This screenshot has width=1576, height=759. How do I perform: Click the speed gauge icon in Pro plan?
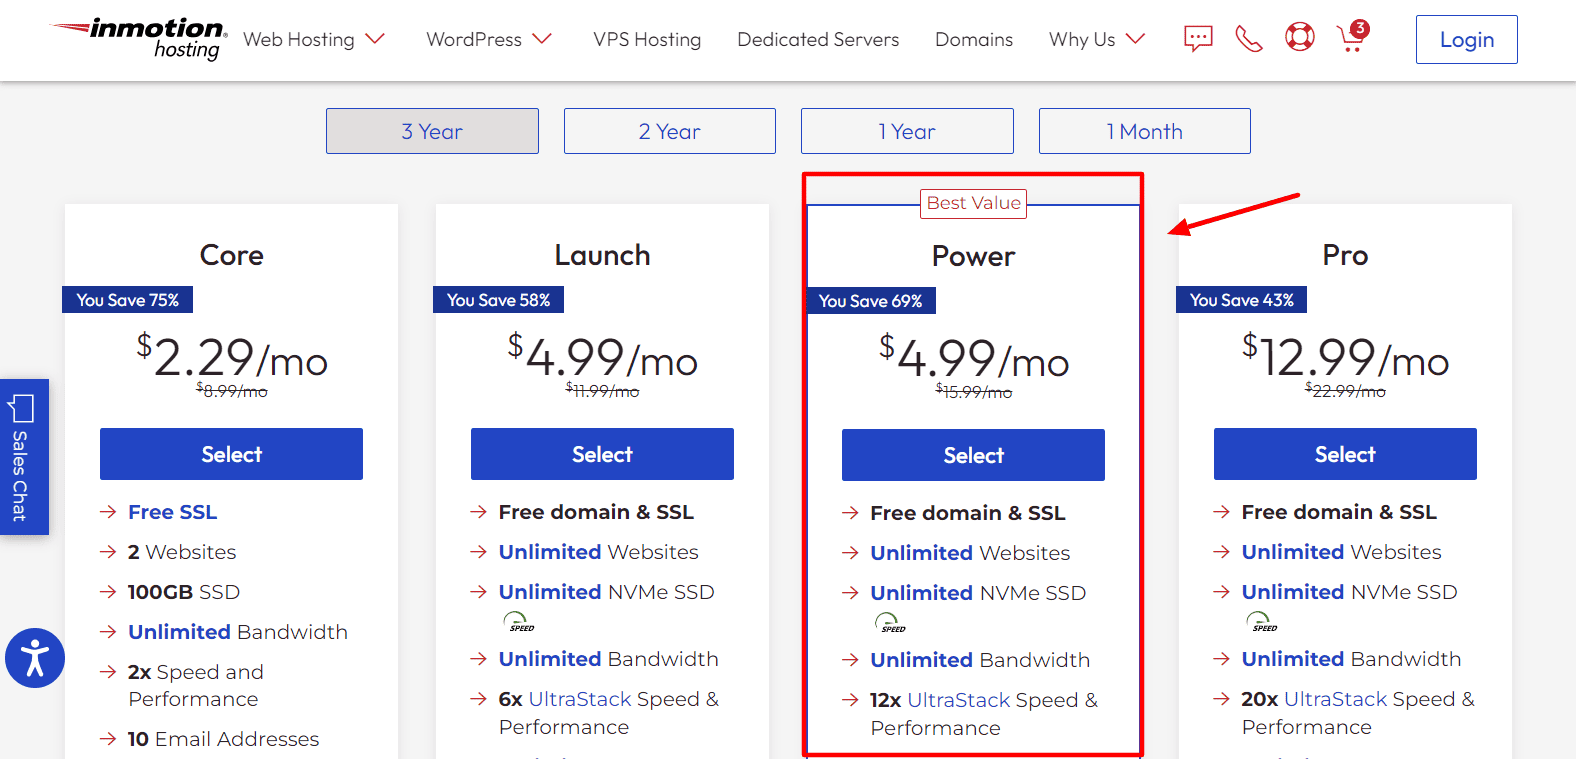click(1262, 622)
